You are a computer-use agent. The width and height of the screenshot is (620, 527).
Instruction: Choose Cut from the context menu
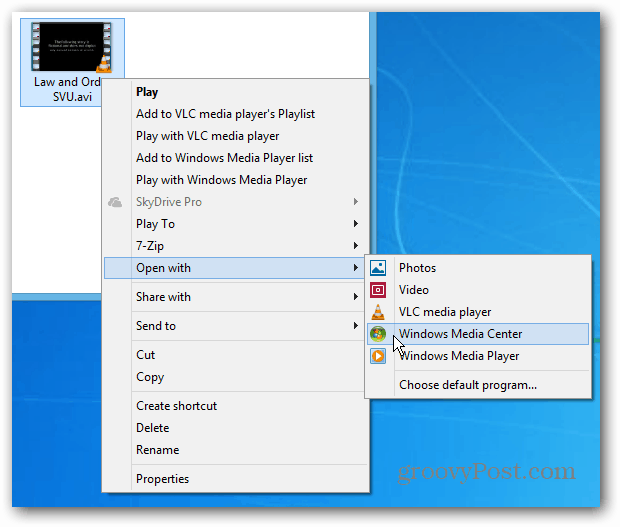[x=236, y=355]
